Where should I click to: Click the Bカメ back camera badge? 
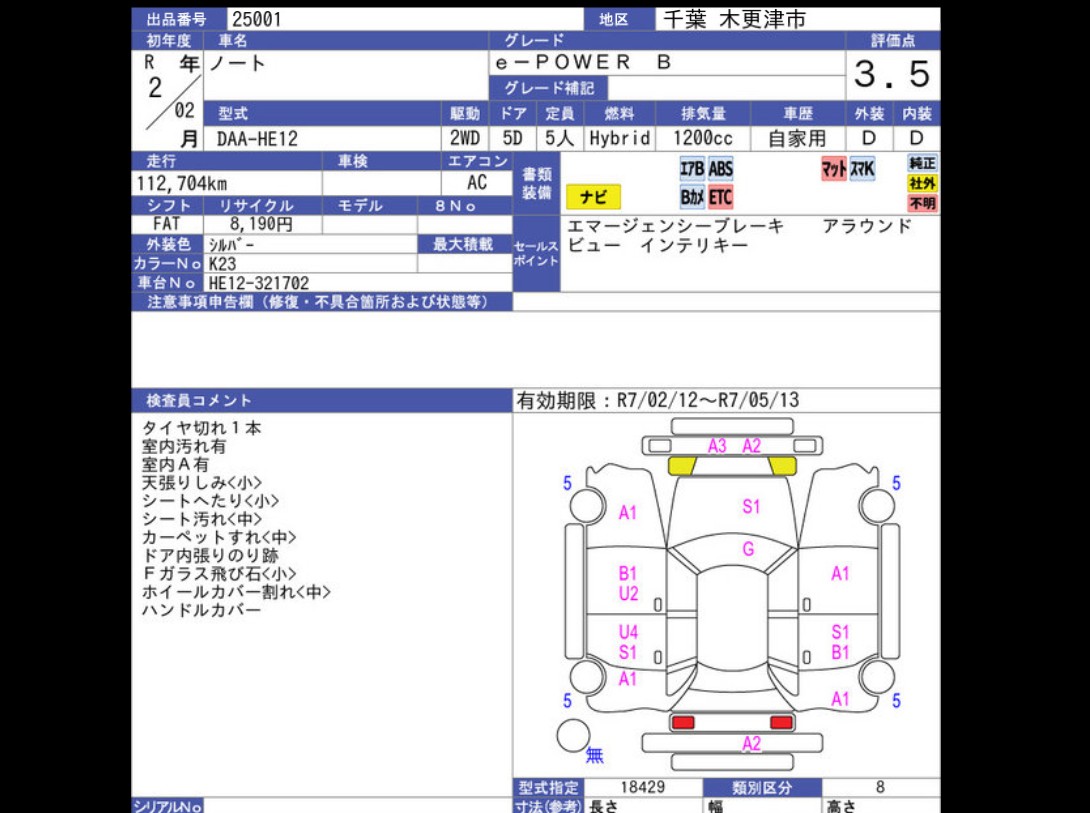pos(692,197)
